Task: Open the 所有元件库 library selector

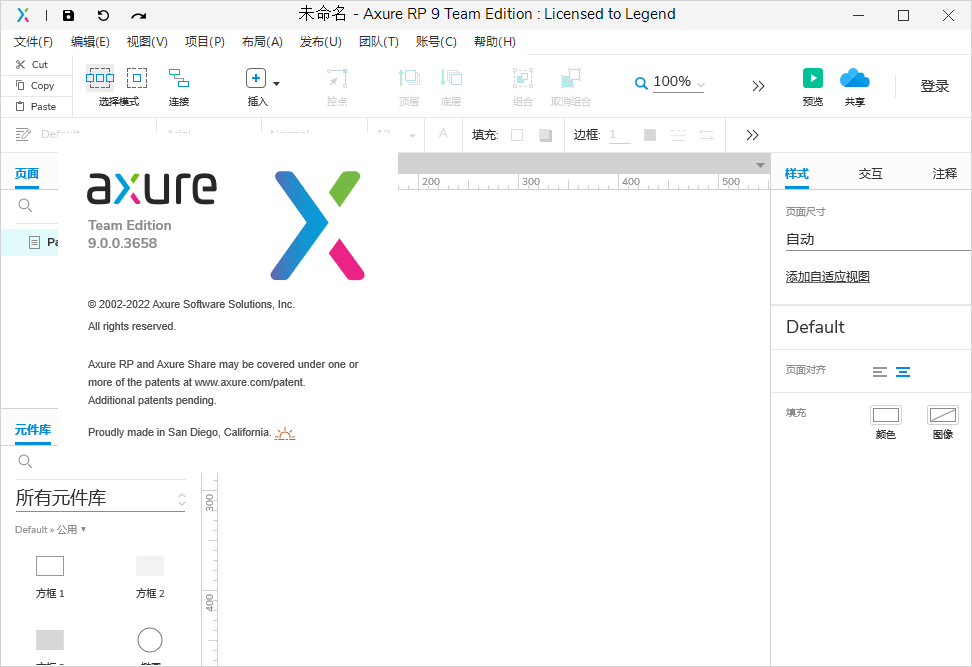Action: [100, 498]
